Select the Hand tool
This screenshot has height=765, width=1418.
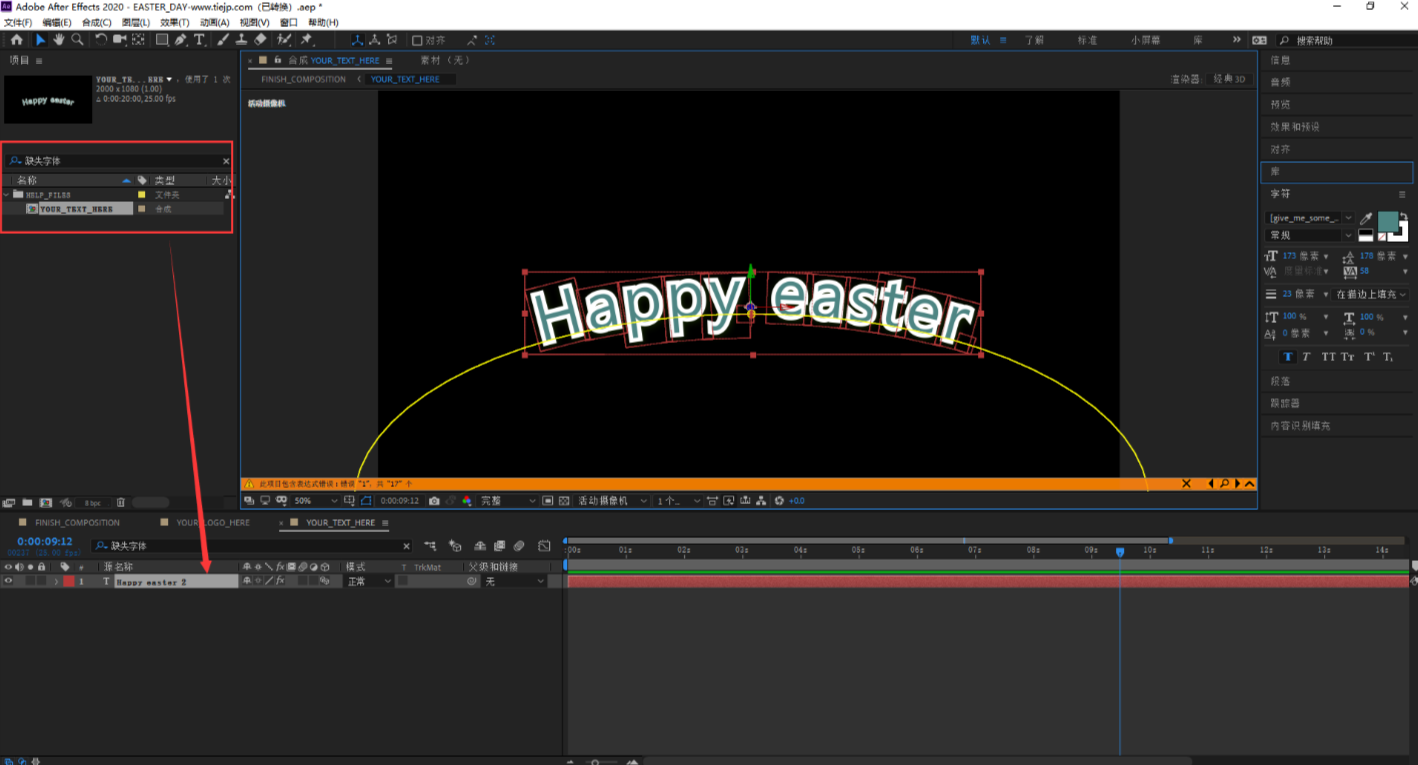pyautogui.click(x=59, y=40)
